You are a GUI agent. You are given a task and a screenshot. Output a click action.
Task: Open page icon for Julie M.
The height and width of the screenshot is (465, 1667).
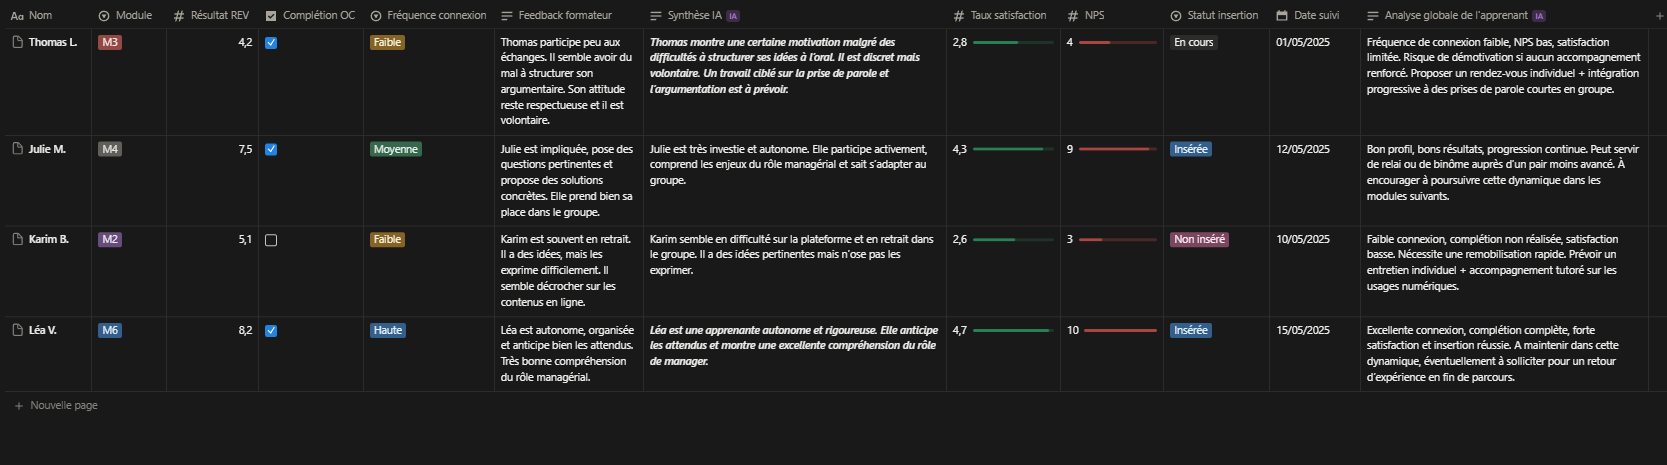click(17, 149)
